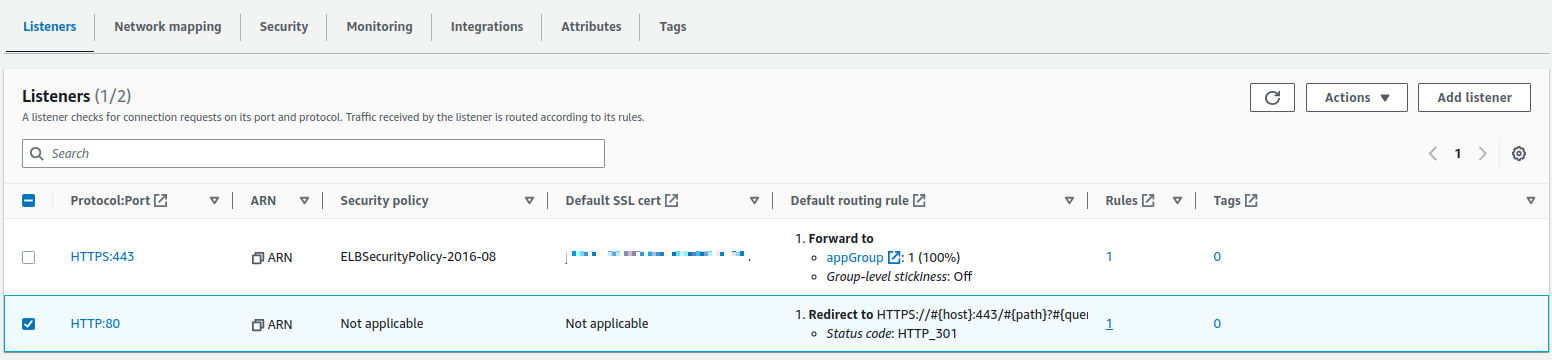Click Status code: HTTP_301 text
The width and height of the screenshot is (1552, 360).
point(891,334)
